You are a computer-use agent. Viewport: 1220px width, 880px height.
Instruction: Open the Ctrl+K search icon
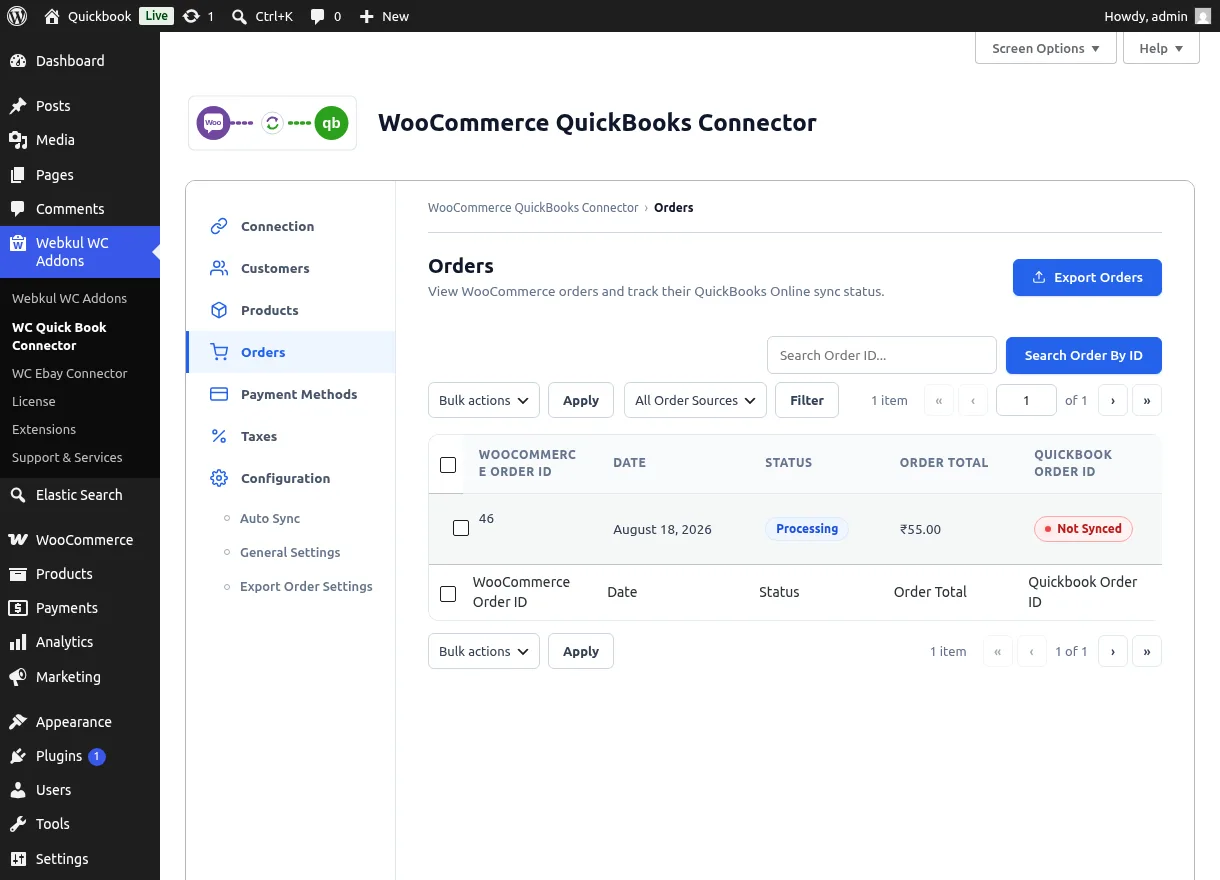pos(239,16)
